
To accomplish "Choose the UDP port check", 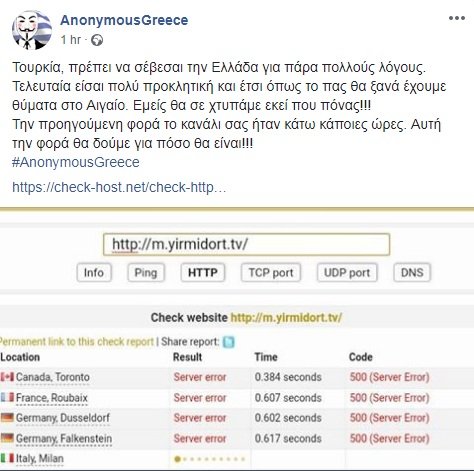I will [347, 273].
